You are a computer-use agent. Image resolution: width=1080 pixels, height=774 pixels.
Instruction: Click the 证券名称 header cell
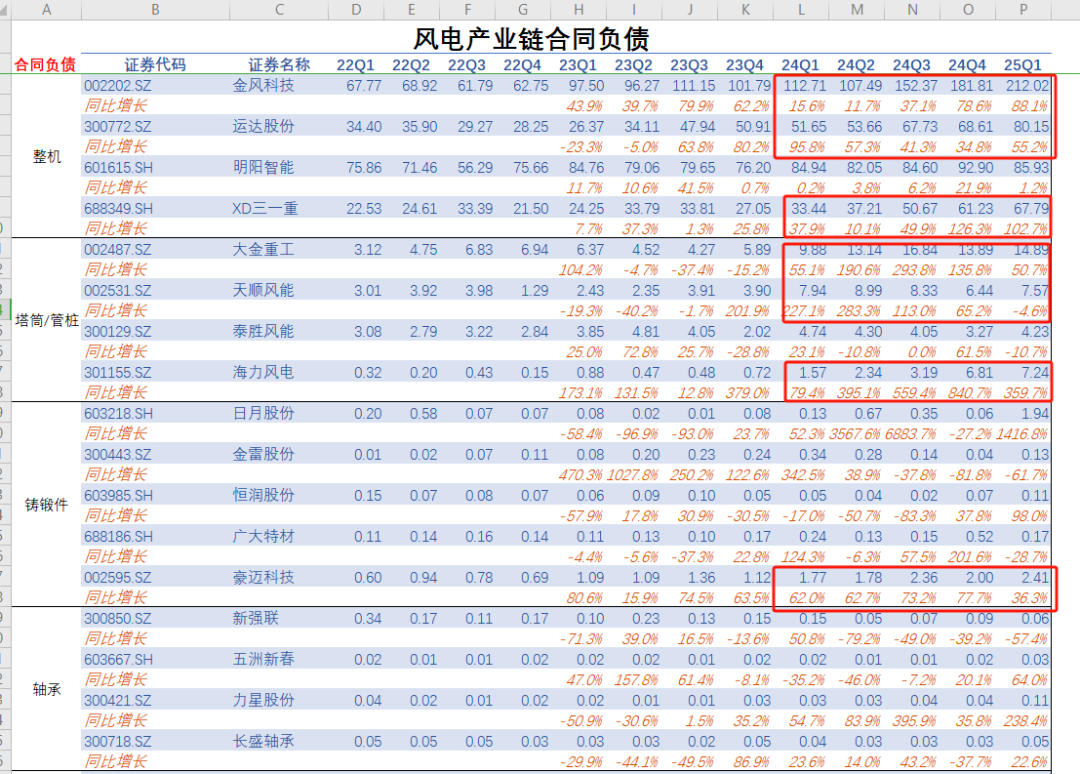click(279, 65)
